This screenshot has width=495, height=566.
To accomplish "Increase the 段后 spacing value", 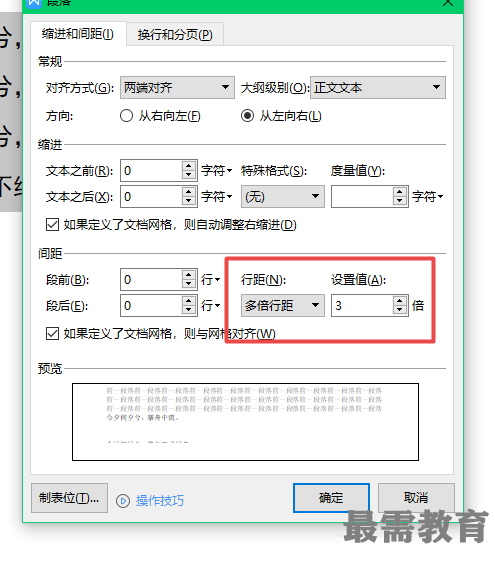I will [x=189, y=301].
